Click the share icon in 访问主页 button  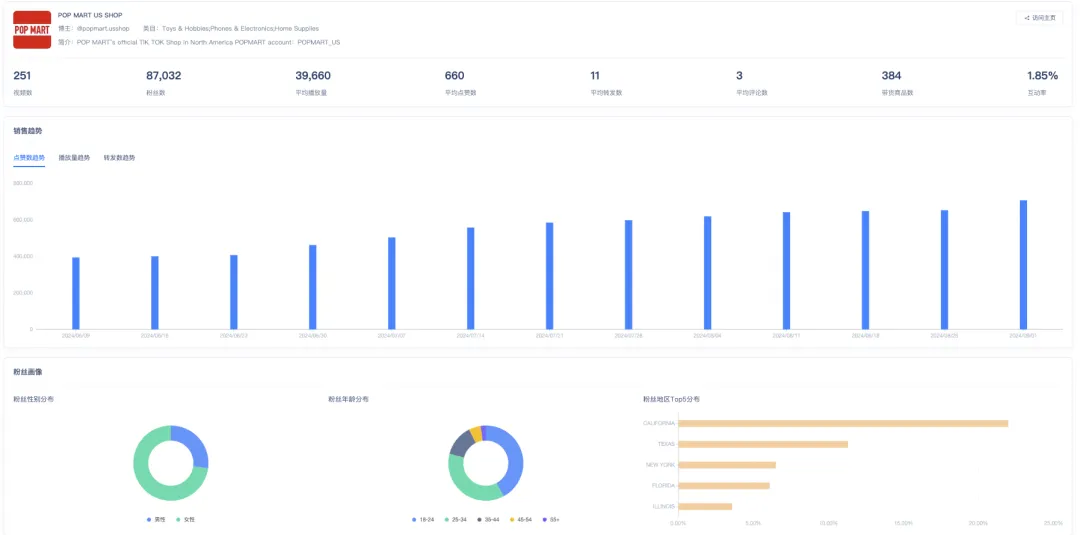[1027, 18]
